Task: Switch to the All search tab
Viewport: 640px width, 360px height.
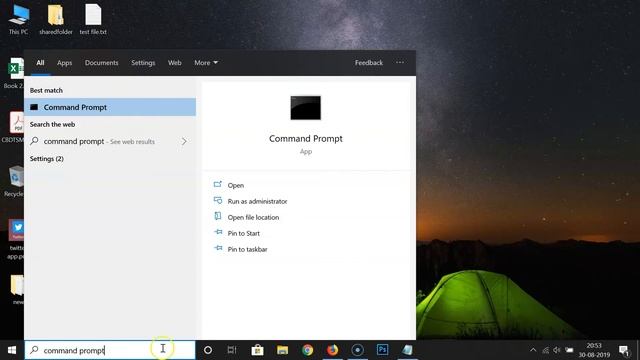Action: [x=40, y=62]
